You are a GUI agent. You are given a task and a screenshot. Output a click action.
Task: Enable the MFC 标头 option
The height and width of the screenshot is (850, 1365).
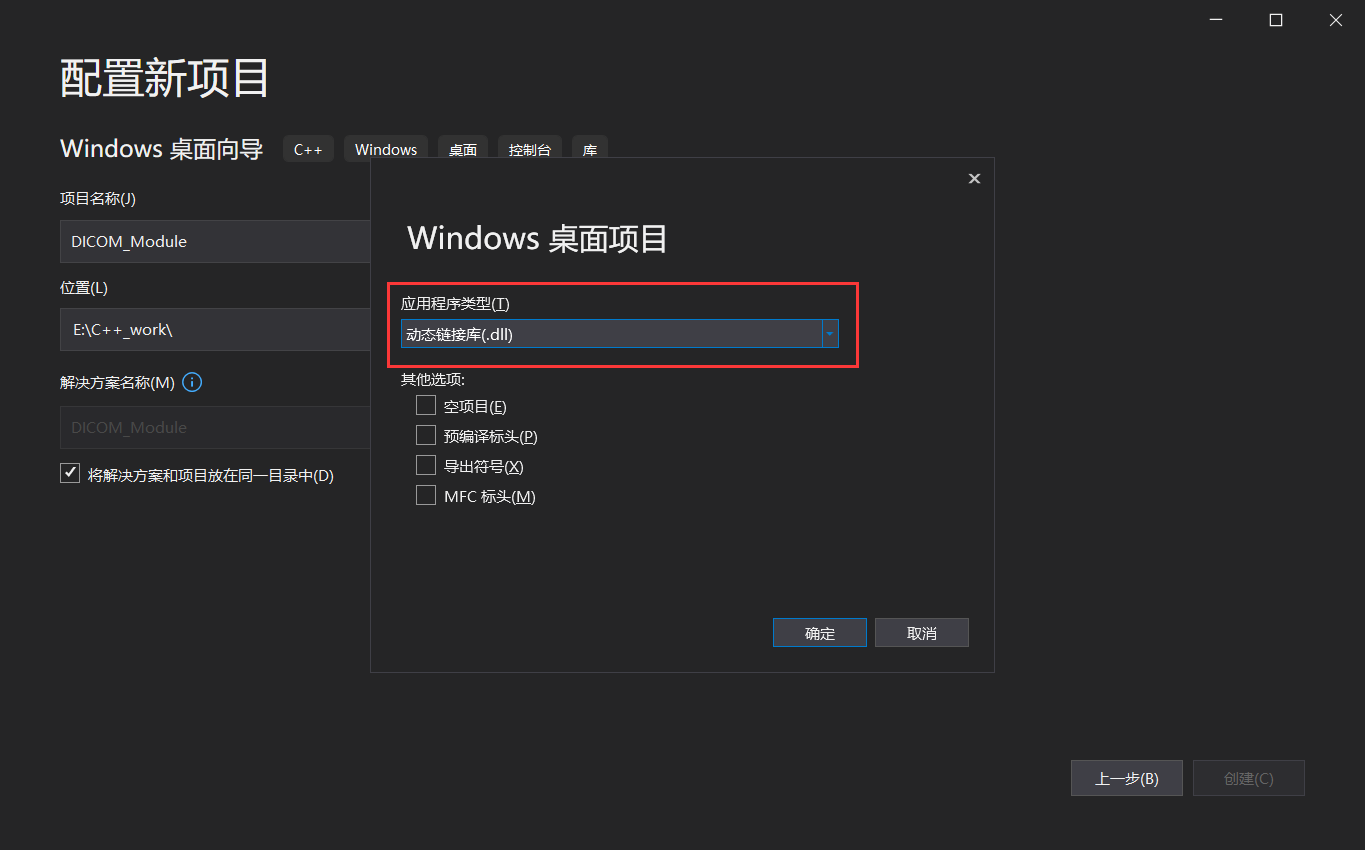tap(425, 495)
